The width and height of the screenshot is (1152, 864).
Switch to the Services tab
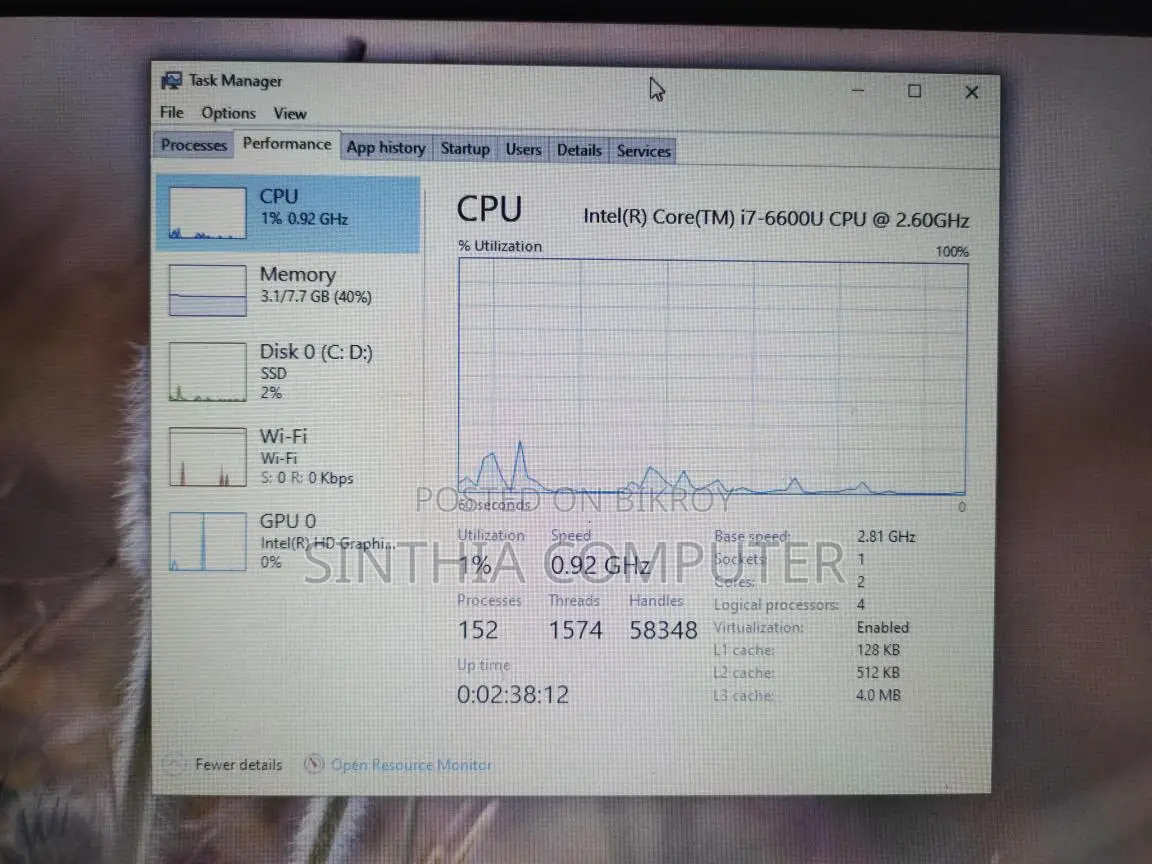point(644,151)
